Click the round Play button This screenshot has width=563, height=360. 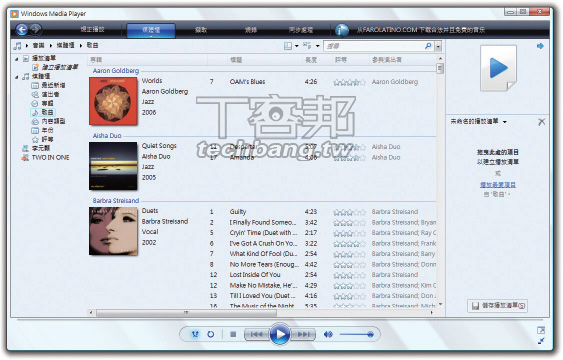(280, 335)
